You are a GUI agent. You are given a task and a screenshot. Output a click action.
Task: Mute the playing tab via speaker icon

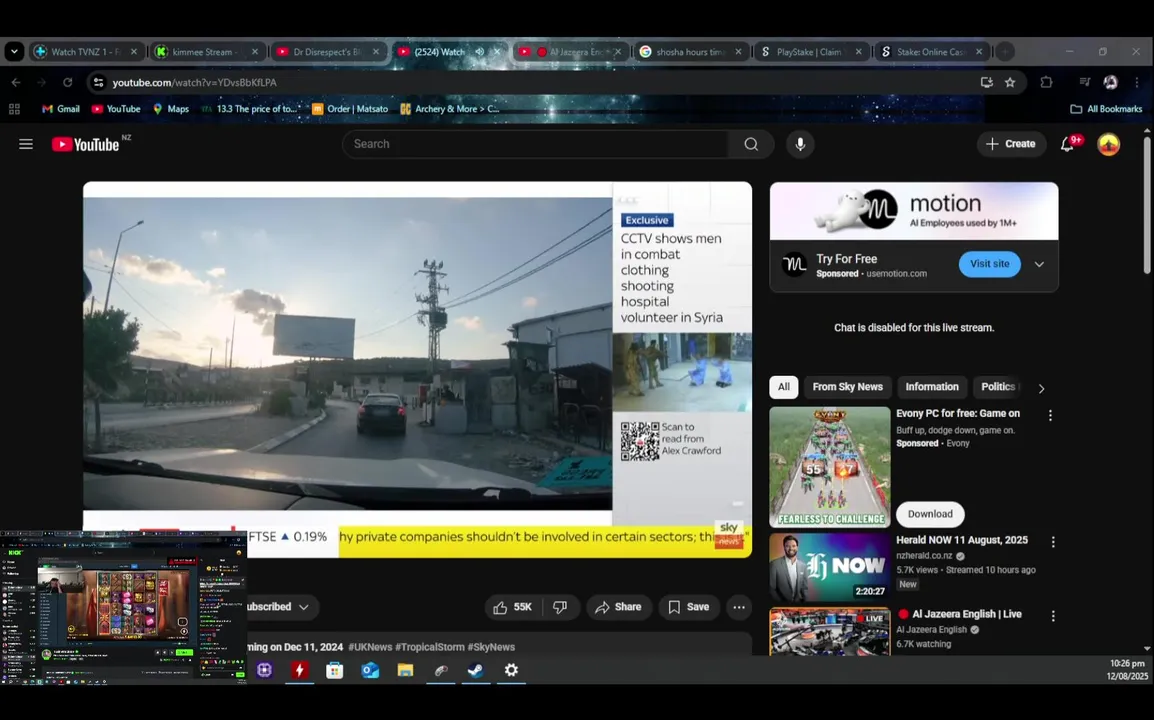point(480,52)
